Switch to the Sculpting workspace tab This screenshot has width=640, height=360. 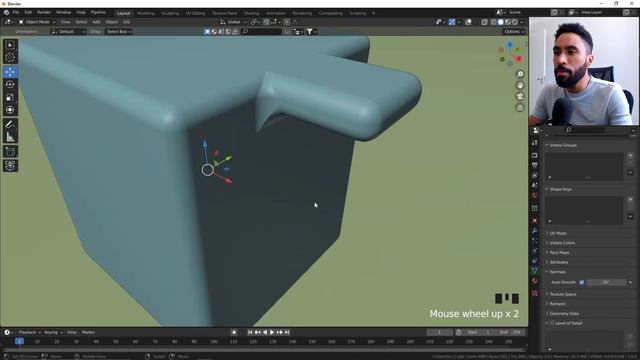click(170, 13)
